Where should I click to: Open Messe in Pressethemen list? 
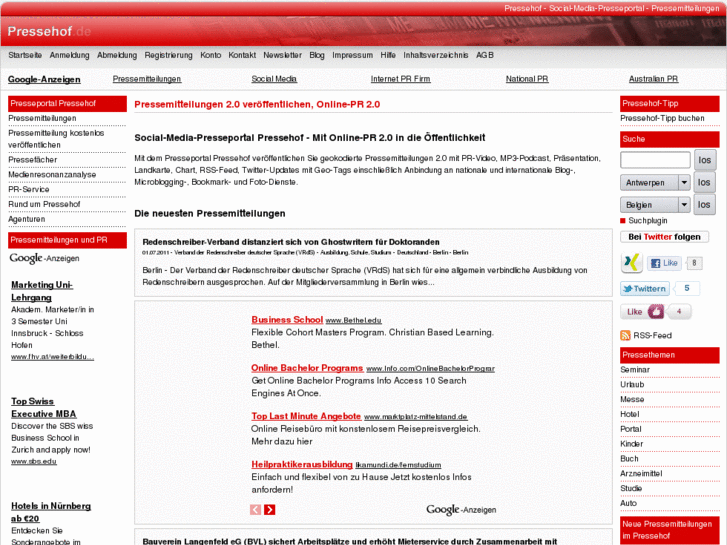[632, 399]
